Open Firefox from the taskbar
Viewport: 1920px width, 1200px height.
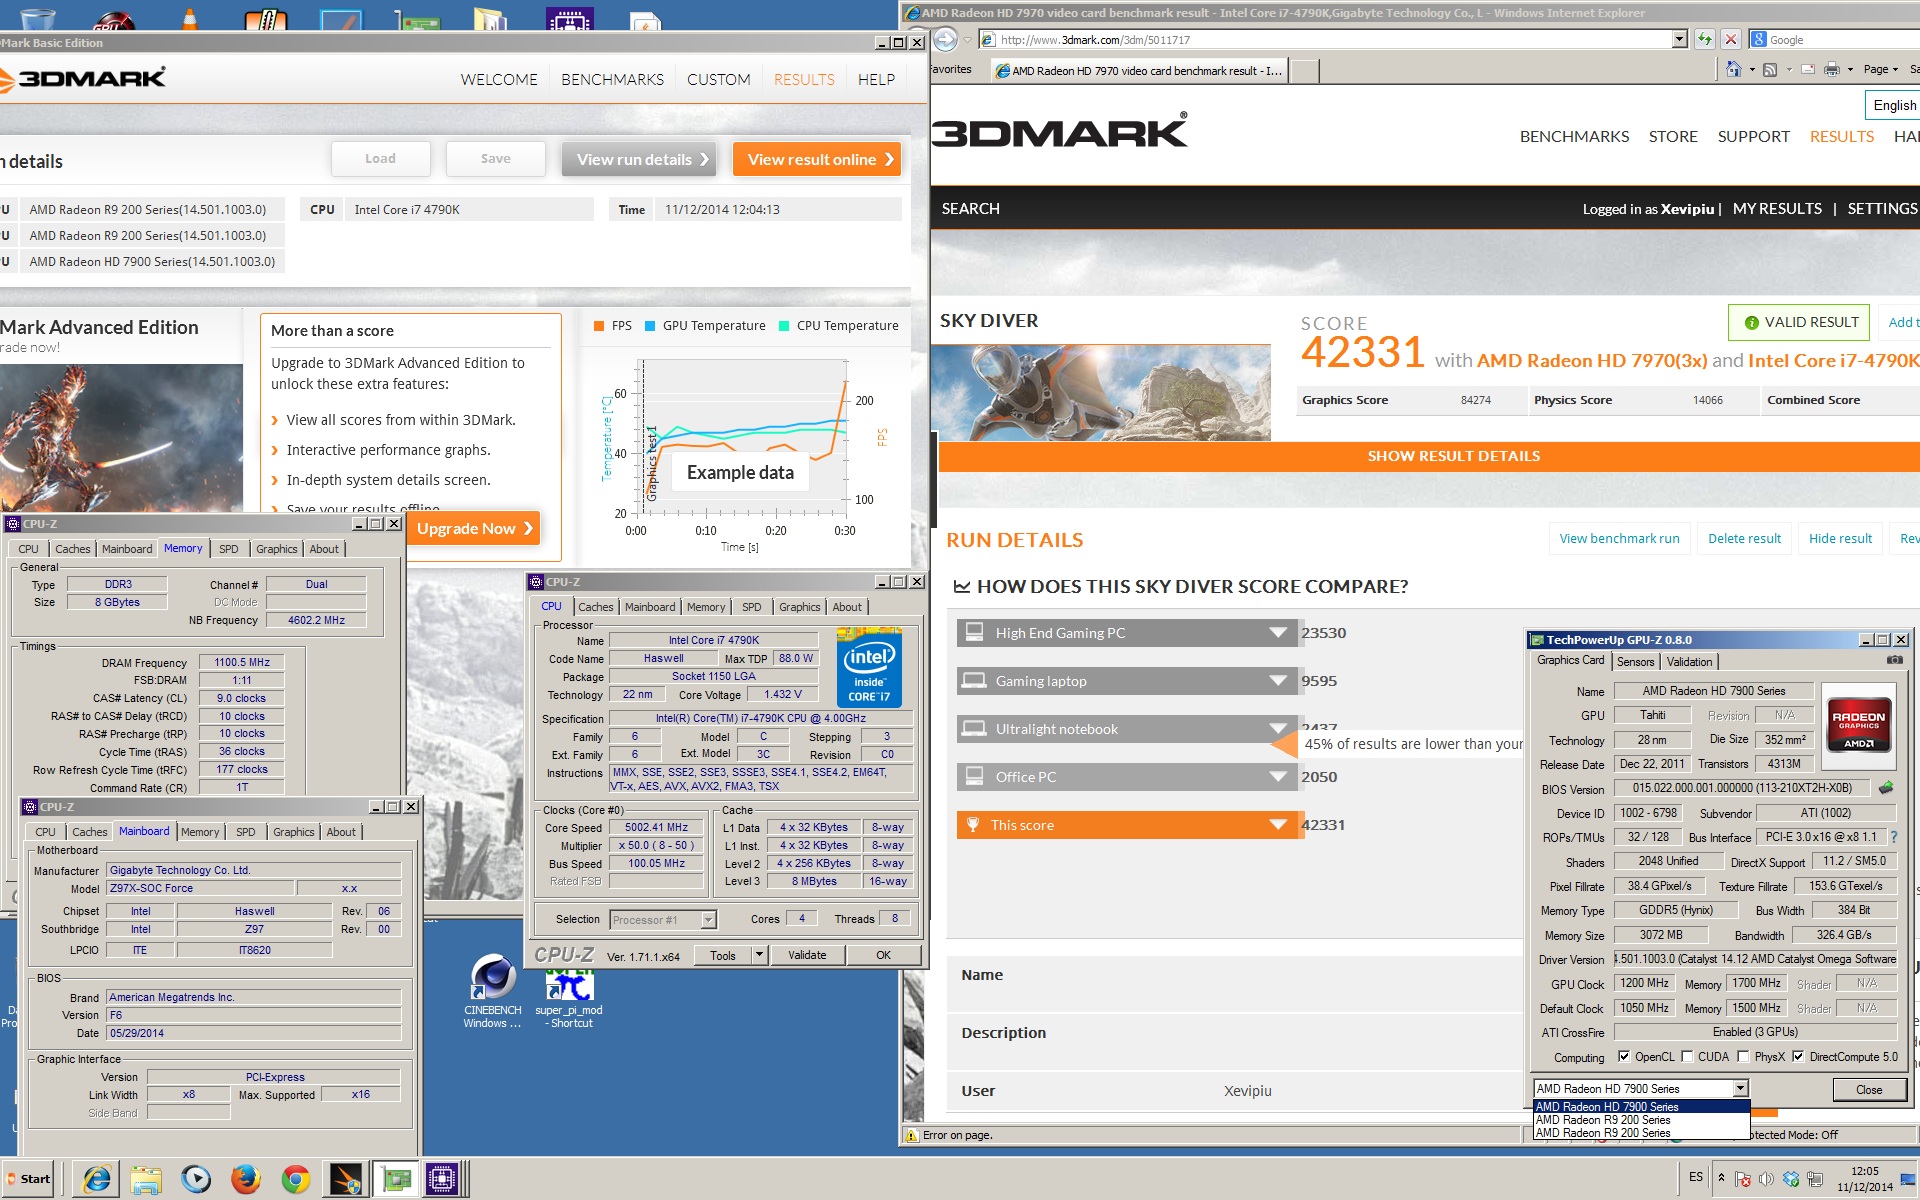pyautogui.click(x=246, y=1179)
